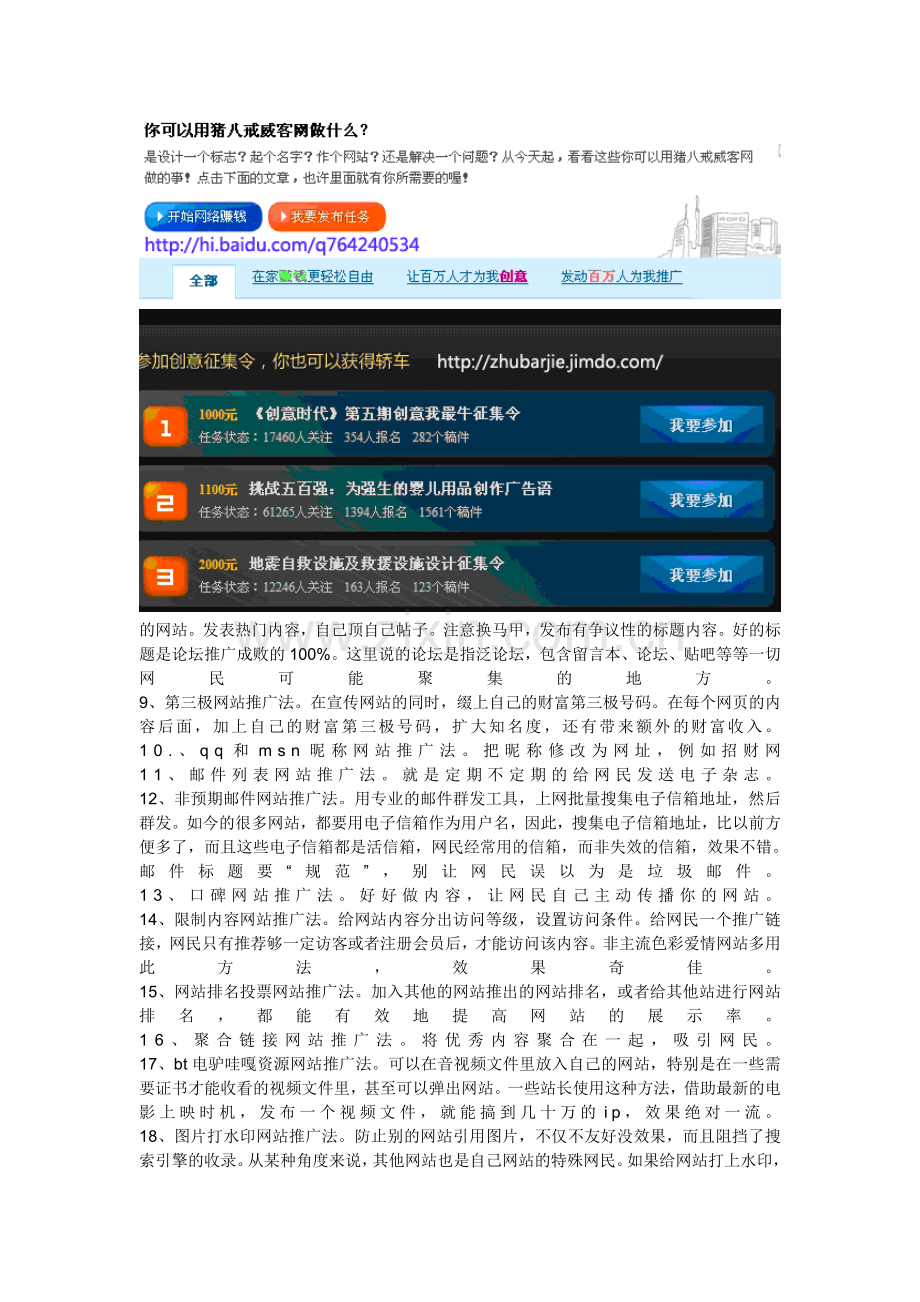Click the orange number 3 rank icon
Image resolution: width=920 pixels, height=1302 pixels.
point(165,576)
